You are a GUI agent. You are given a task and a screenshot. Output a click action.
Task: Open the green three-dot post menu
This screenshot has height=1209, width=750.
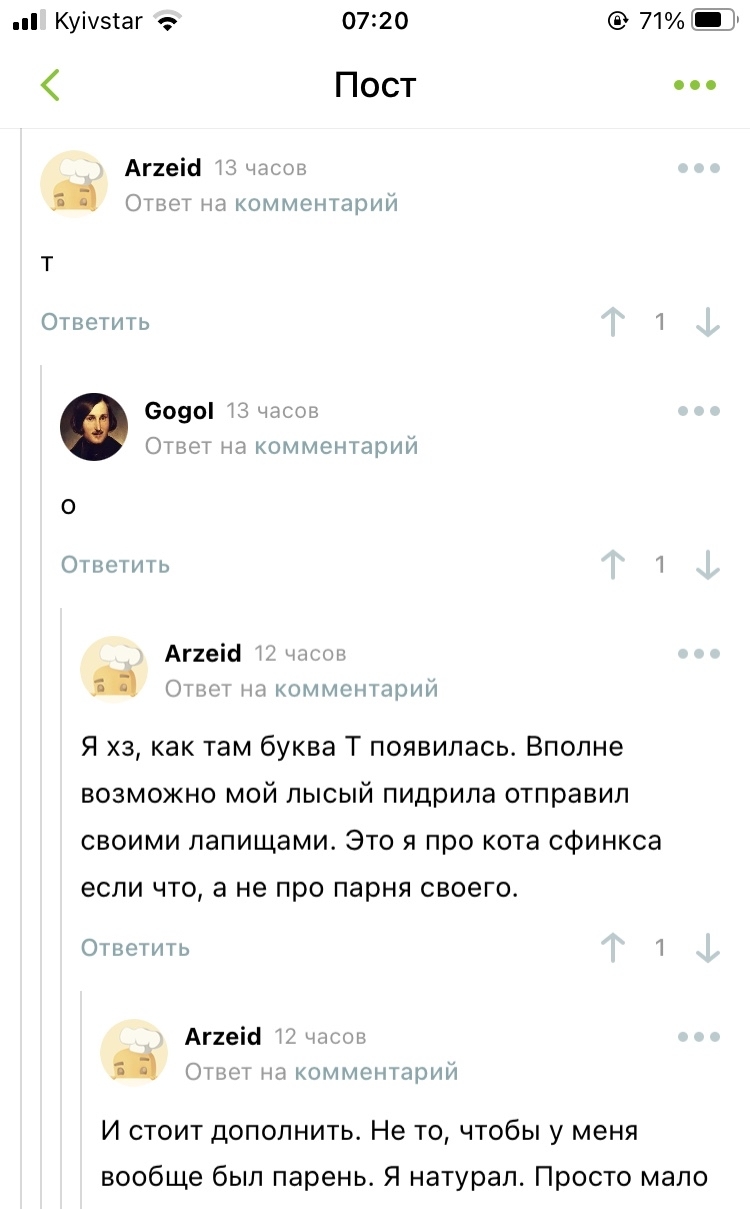(695, 86)
